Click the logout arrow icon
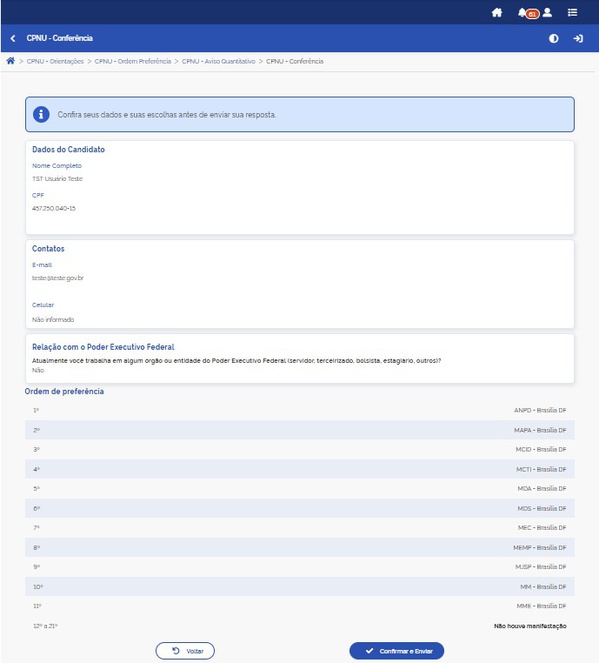Viewport: 599px width, 663px height. tap(578, 38)
